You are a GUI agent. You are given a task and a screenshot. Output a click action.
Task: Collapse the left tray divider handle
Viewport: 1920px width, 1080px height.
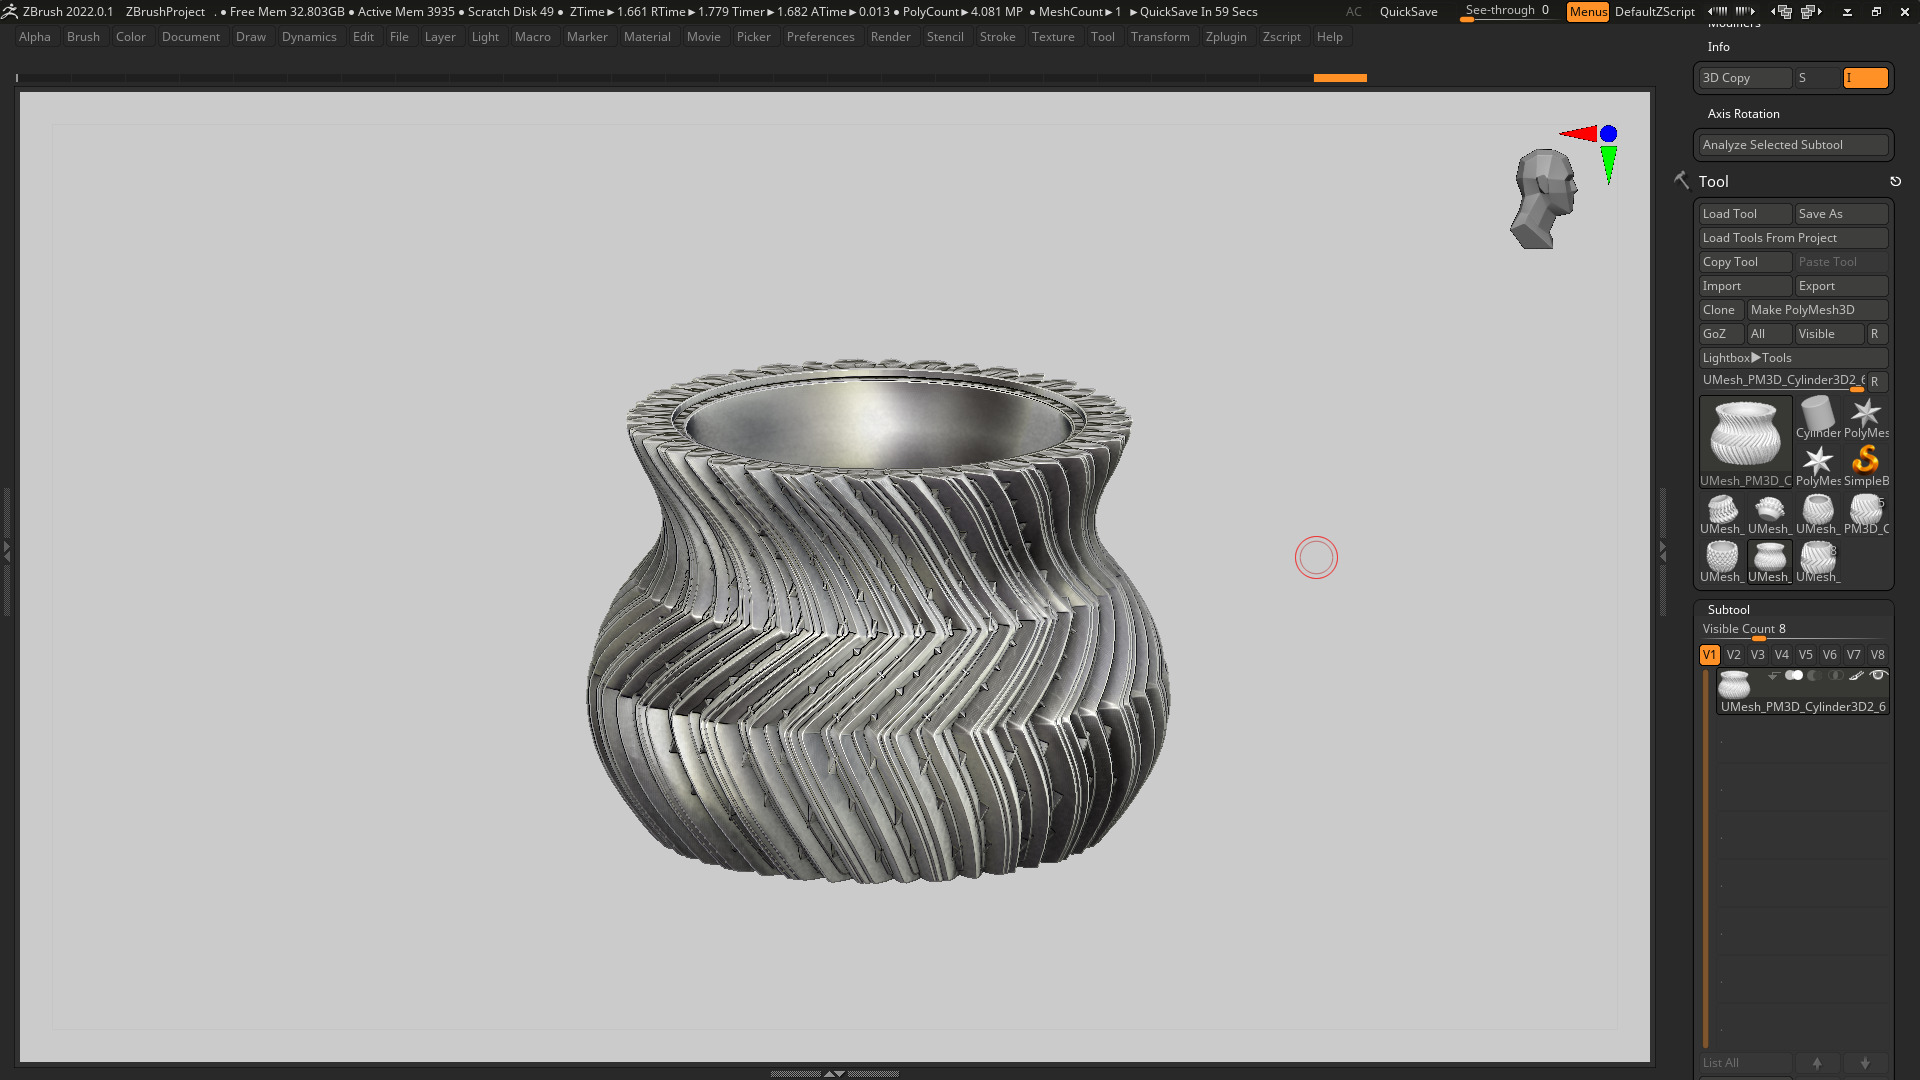6,550
